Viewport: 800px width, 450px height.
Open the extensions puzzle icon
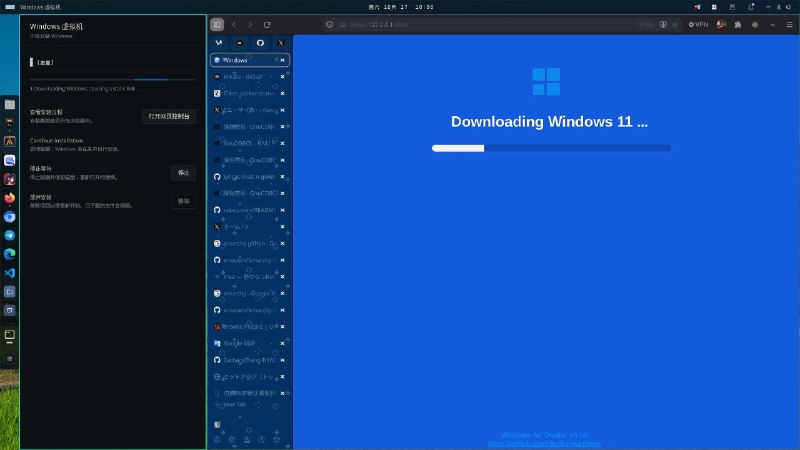click(738, 24)
